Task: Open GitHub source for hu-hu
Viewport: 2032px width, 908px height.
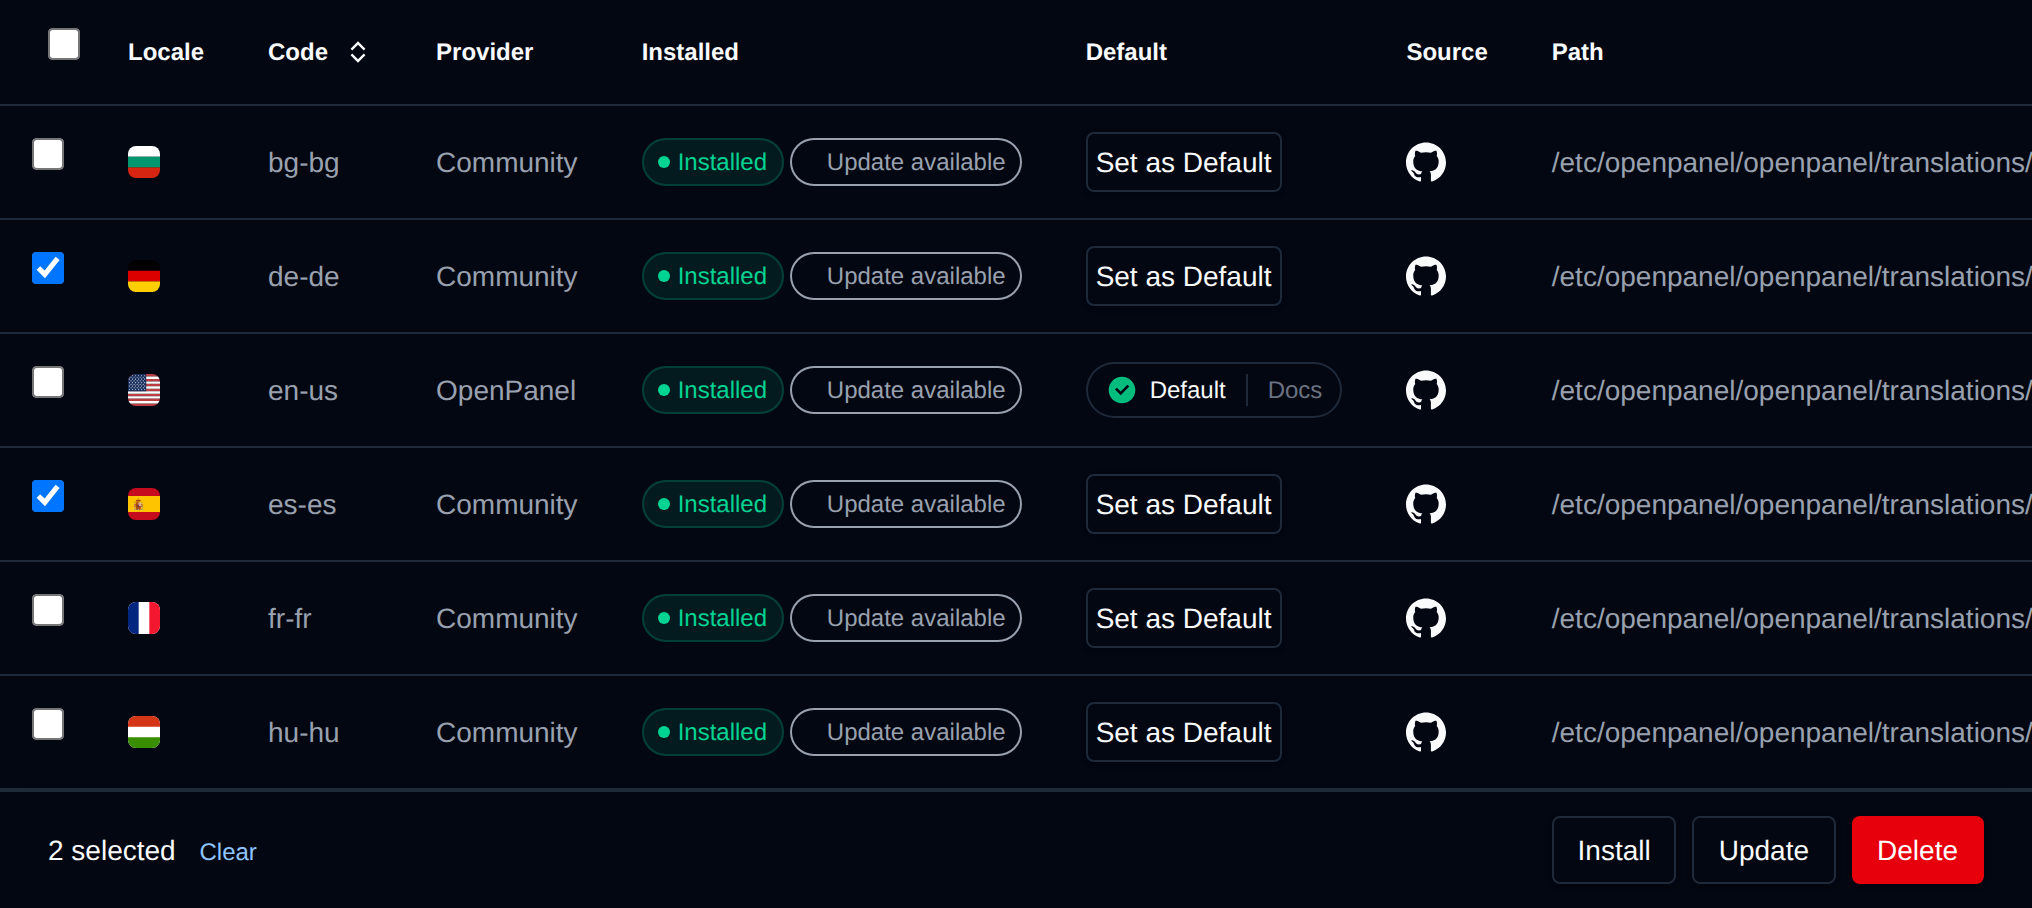Action: 1426,732
